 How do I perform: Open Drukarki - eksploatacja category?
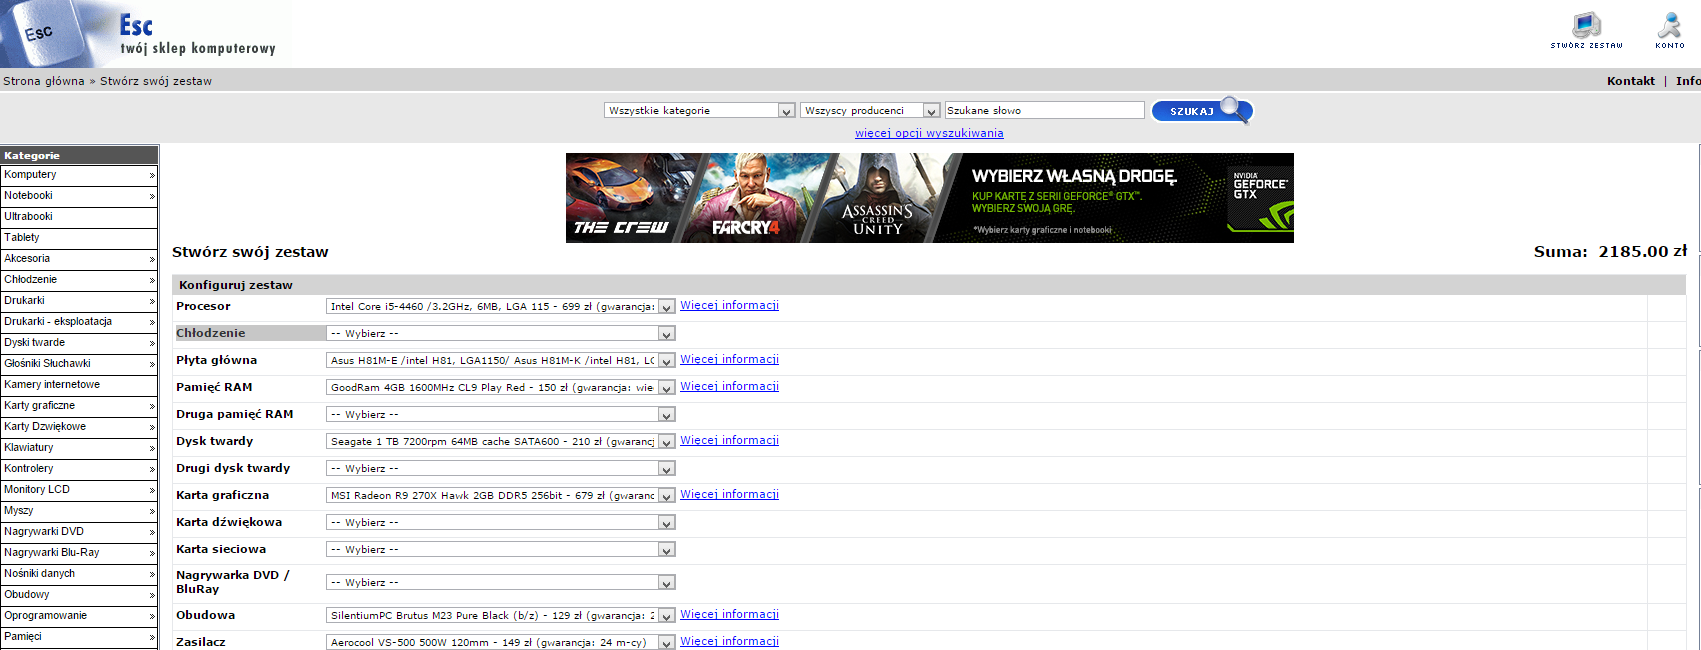click(x=79, y=322)
